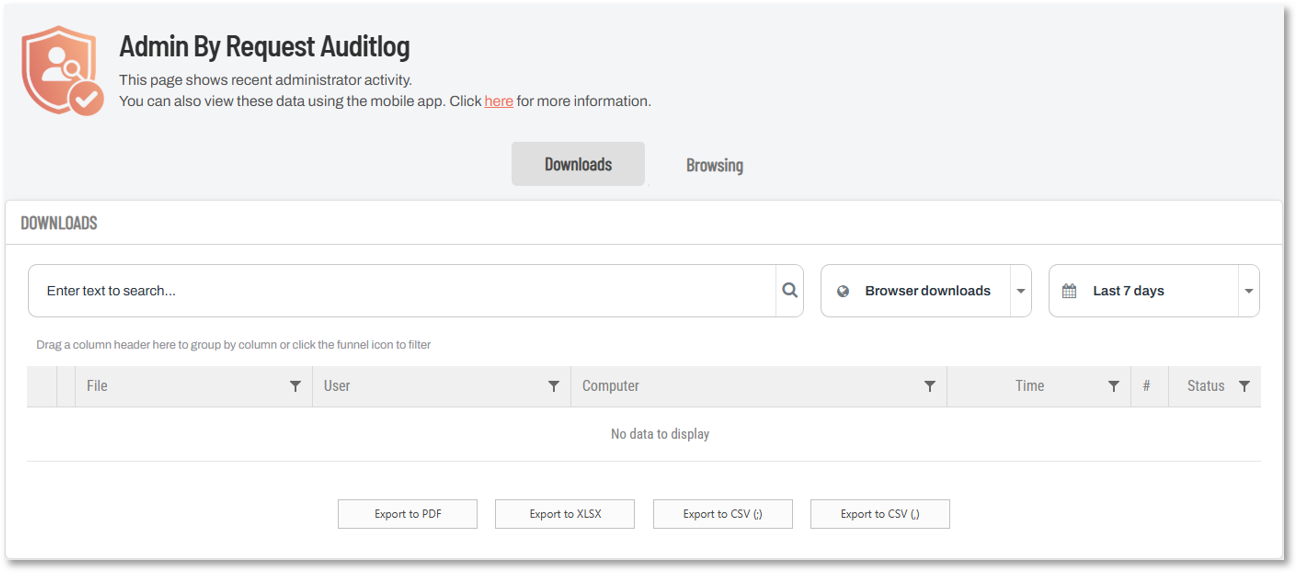Click 'This page shows recent administrator activity.' text
This screenshot has height=573, width=1297.
click(x=265, y=80)
